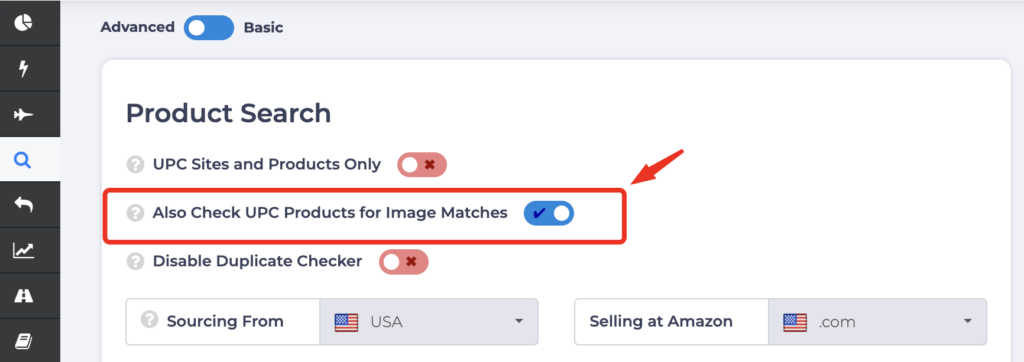Screen dimensions: 1024x362
Task: Open the line chart sidebar icon
Action: [24, 250]
